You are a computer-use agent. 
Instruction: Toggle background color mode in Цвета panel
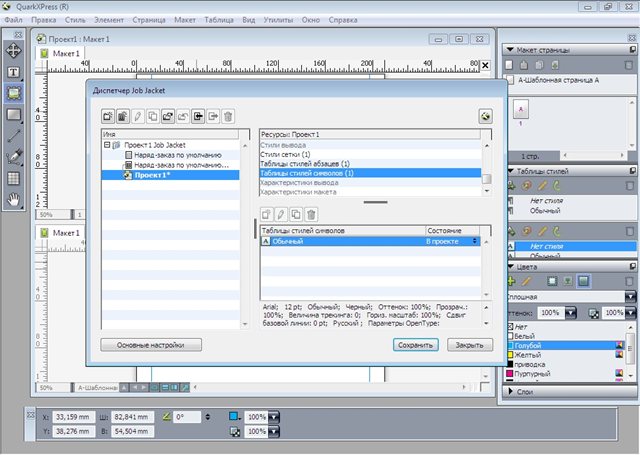click(x=583, y=281)
